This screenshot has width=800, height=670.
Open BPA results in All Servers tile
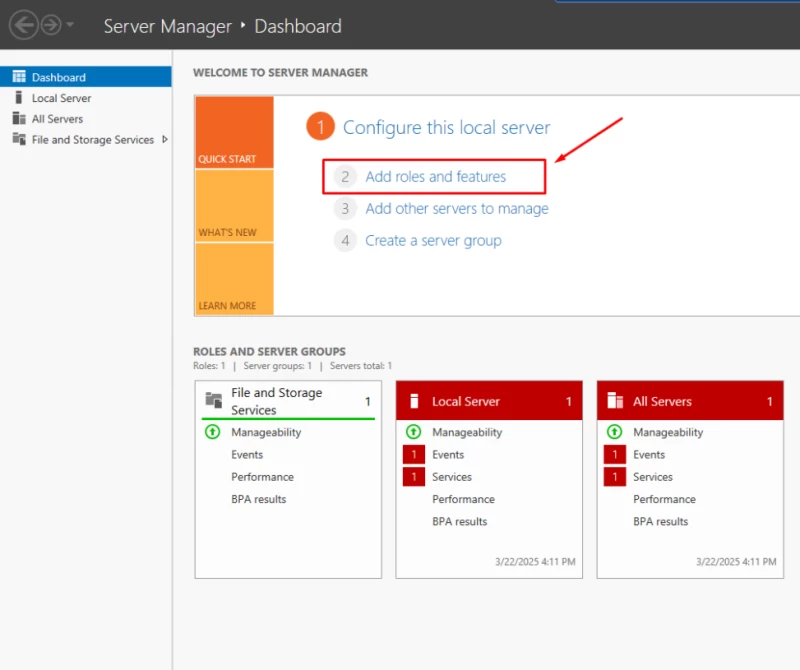click(x=661, y=522)
